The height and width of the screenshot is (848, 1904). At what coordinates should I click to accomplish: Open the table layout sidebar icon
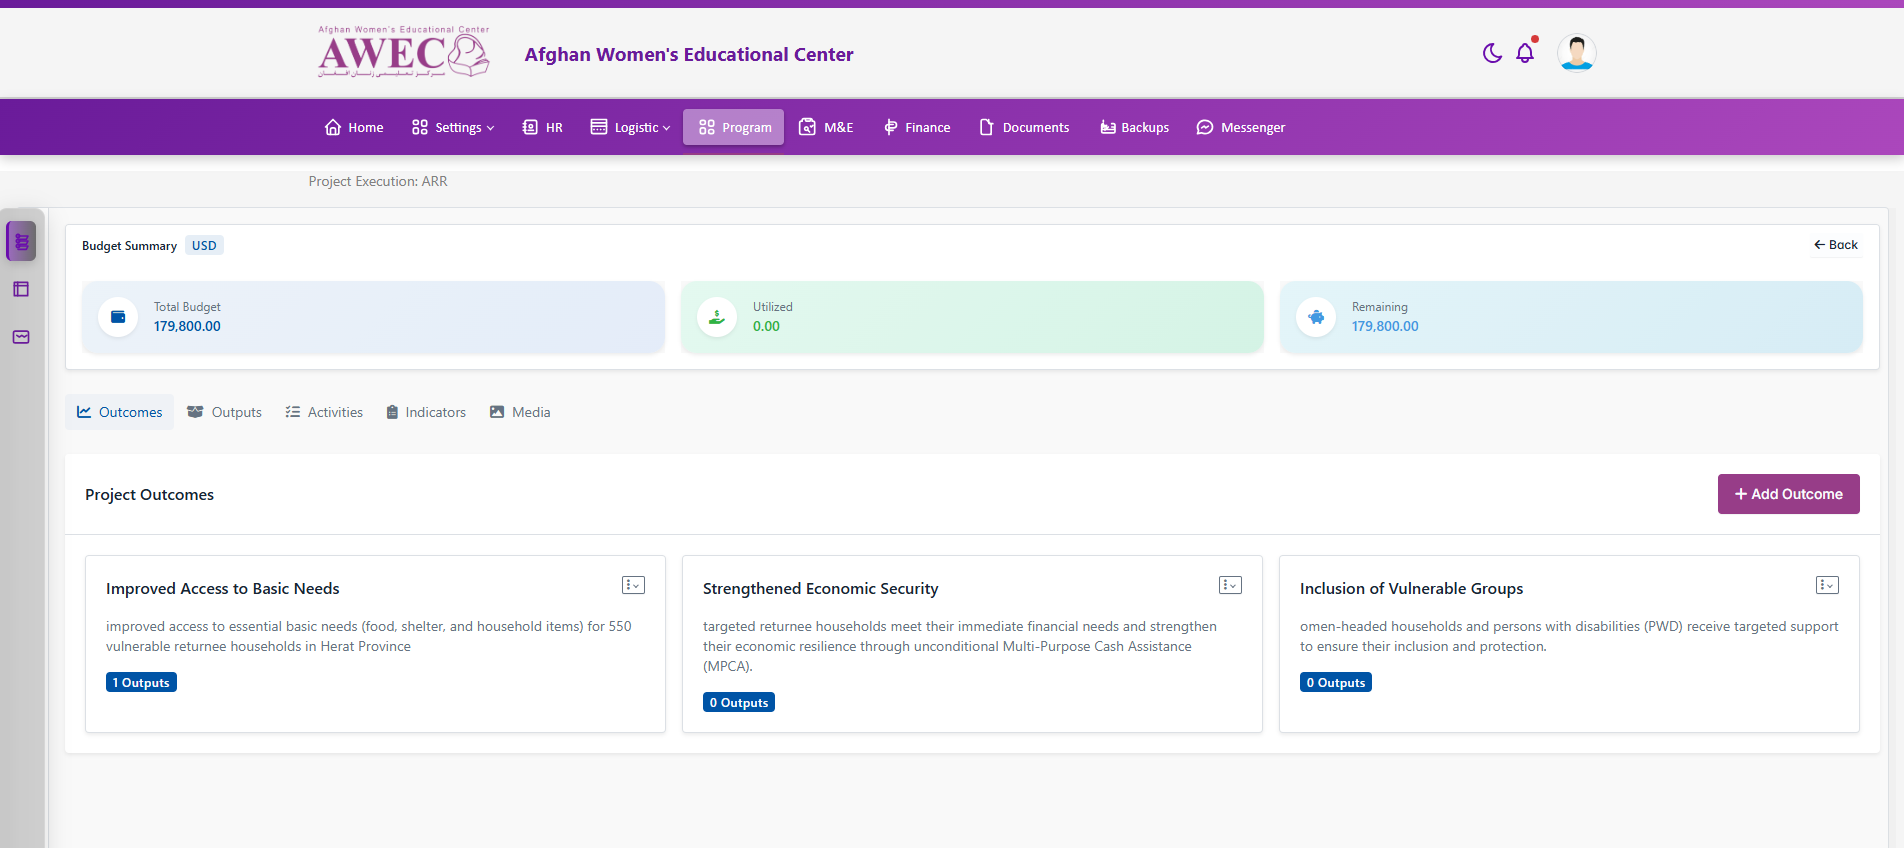click(21, 289)
